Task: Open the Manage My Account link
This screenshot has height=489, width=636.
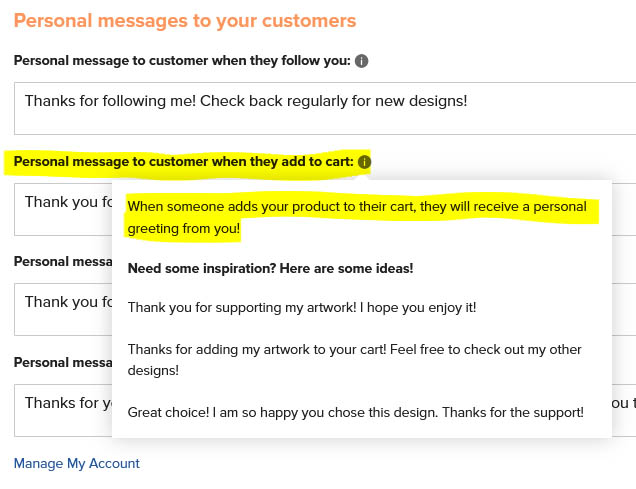Action: tap(77, 463)
